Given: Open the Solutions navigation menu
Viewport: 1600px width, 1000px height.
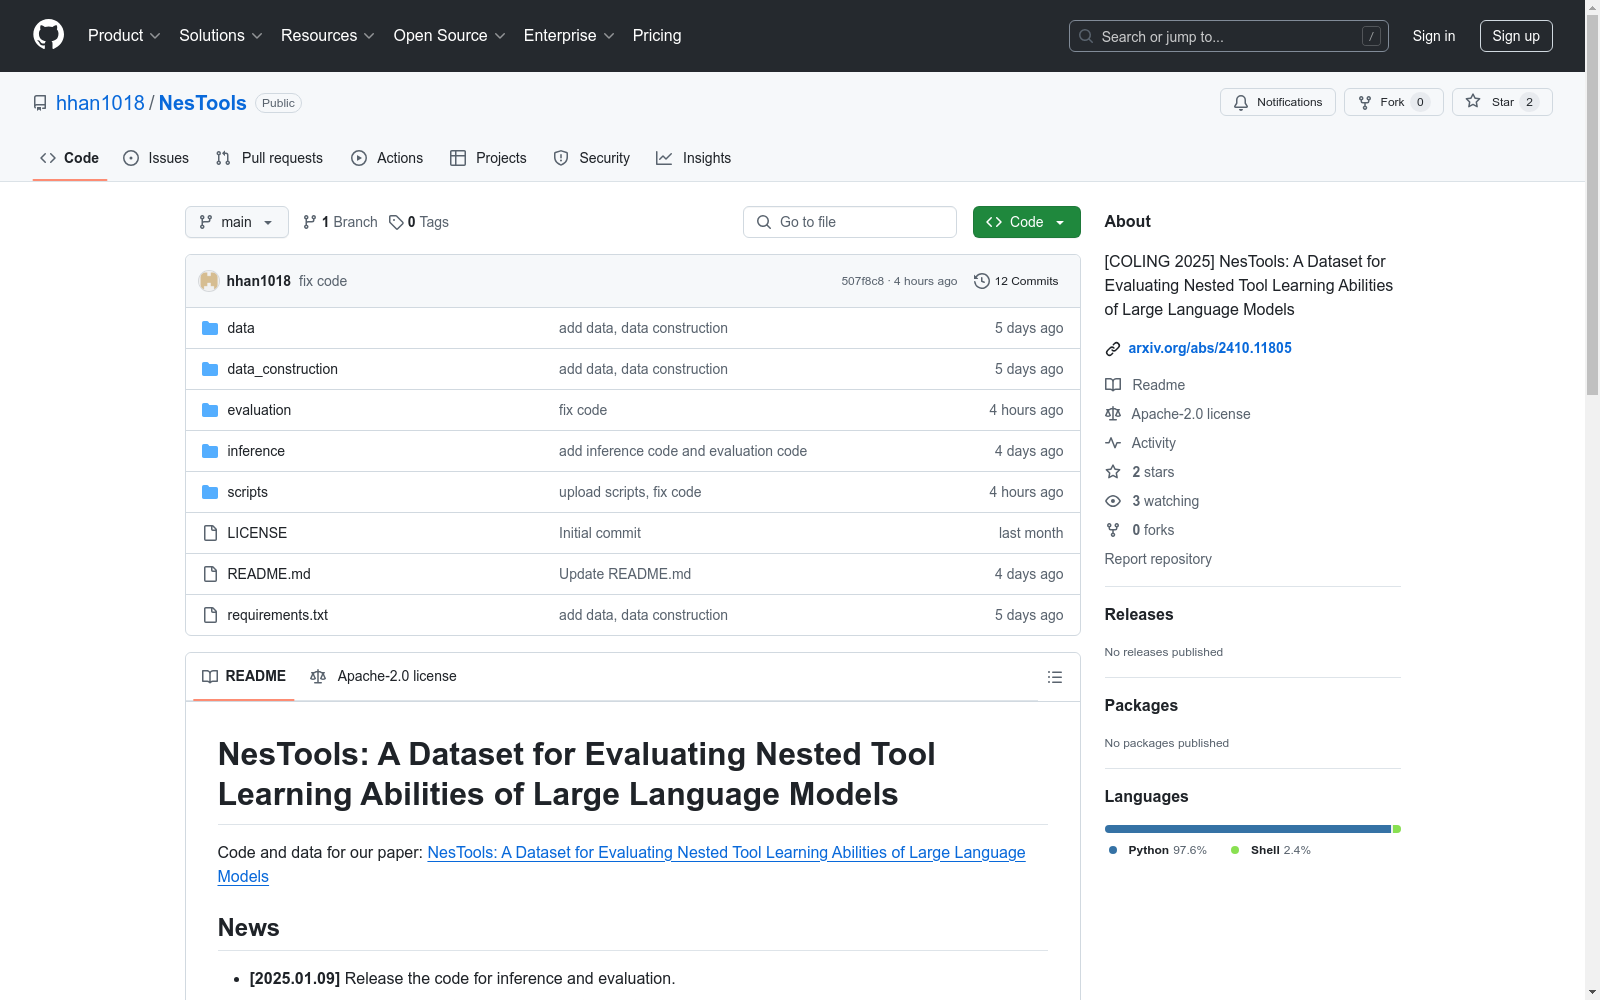Looking at the screenshot, I should (x=220, y=36).
